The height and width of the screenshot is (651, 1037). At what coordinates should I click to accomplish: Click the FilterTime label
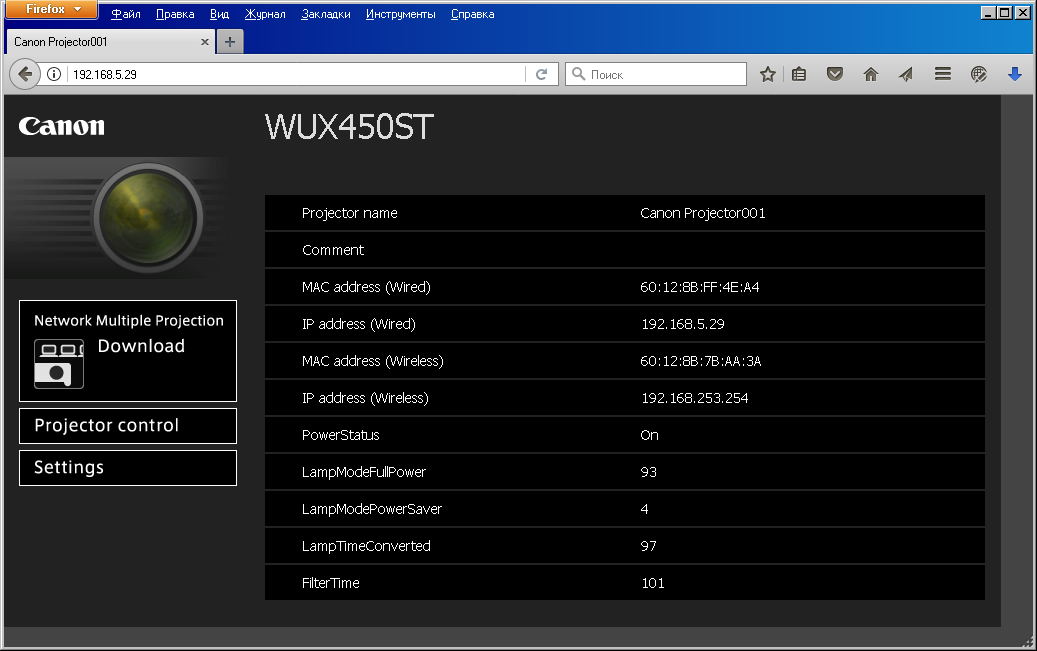[331, 584]
